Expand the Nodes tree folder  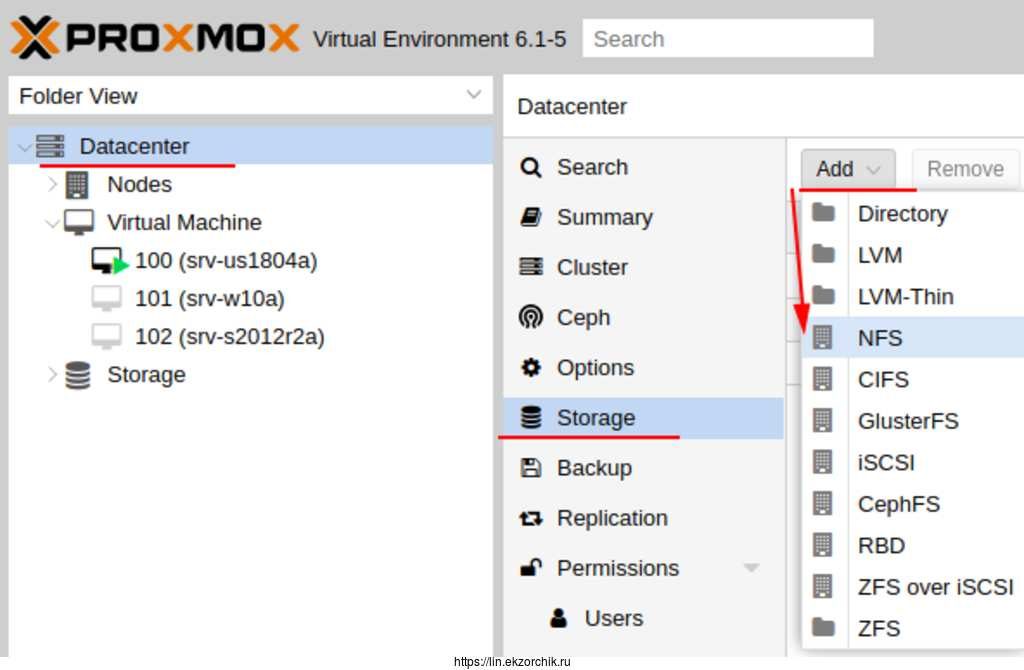pyautogui.click(x=53, y=185)
